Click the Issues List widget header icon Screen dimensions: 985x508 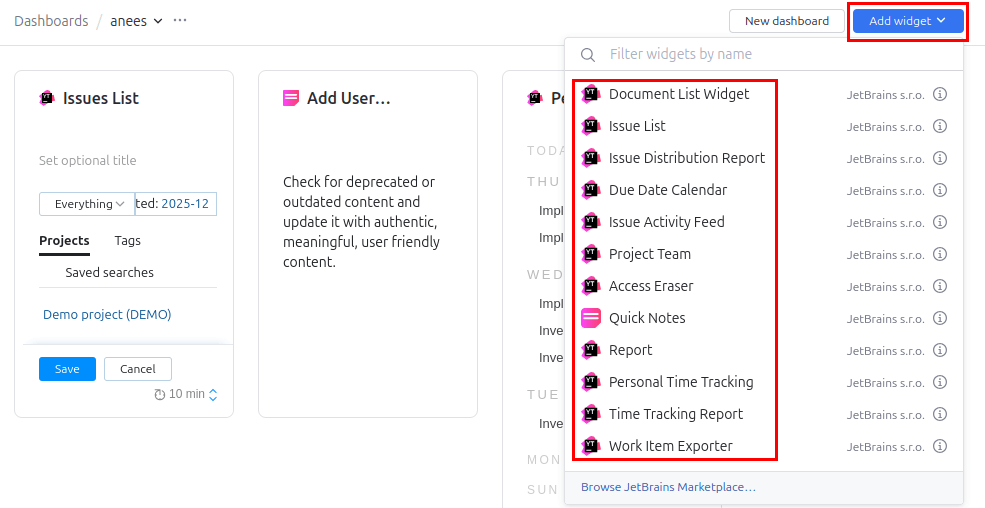(x=47, y=98)
